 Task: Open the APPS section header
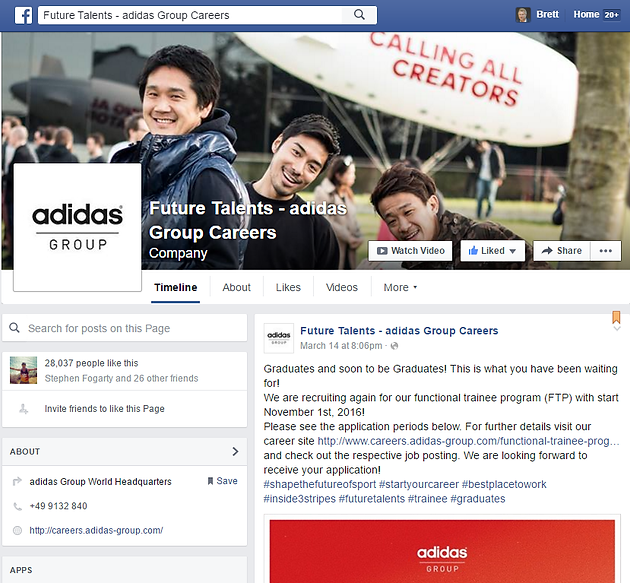125,570
